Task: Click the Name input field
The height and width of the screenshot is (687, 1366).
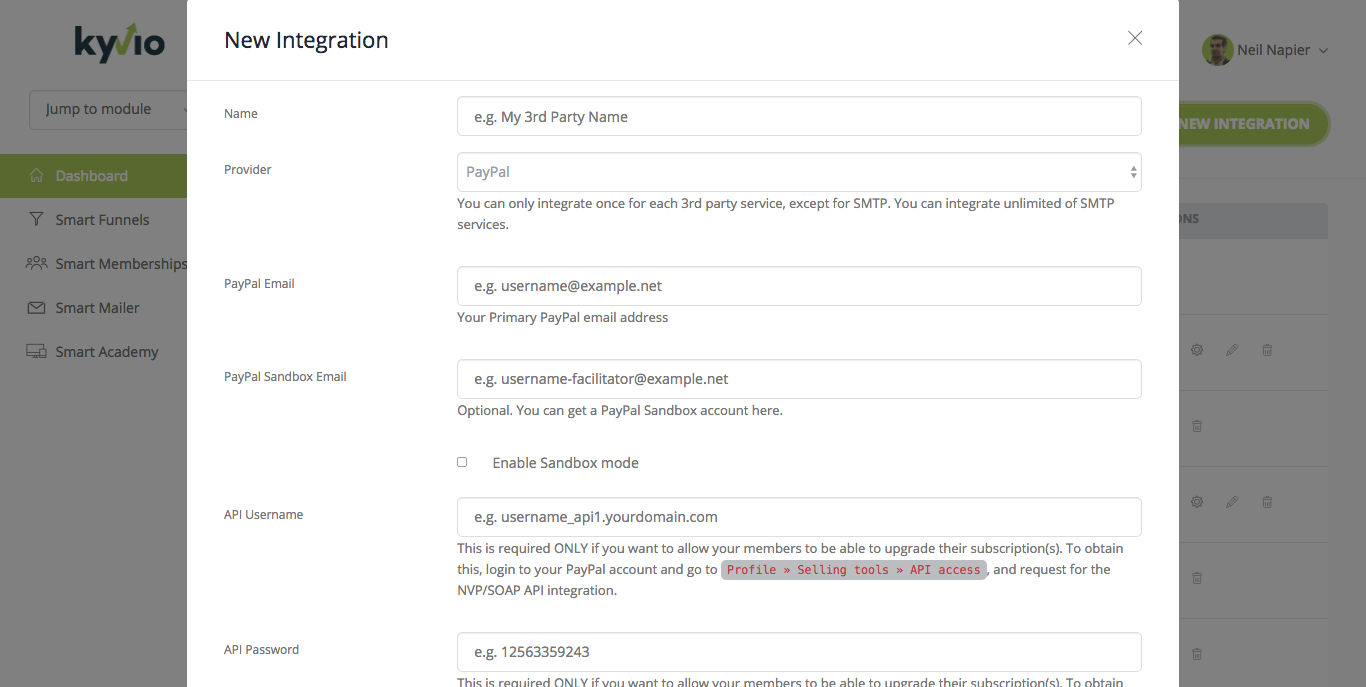Action: [x=799, y=116]
